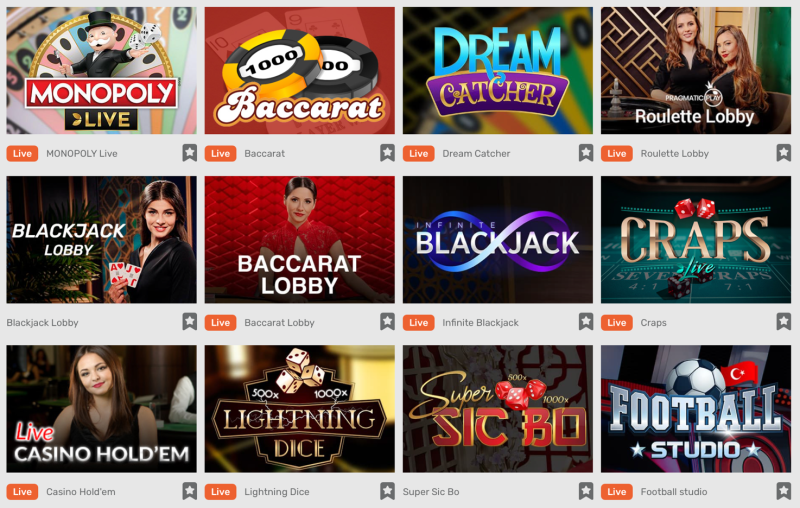Image resolution: width=800 pixels, height=508 pixels.
Task: Bookmark the Football studio game
Action: pyautogui.click(x=784, y=491)
